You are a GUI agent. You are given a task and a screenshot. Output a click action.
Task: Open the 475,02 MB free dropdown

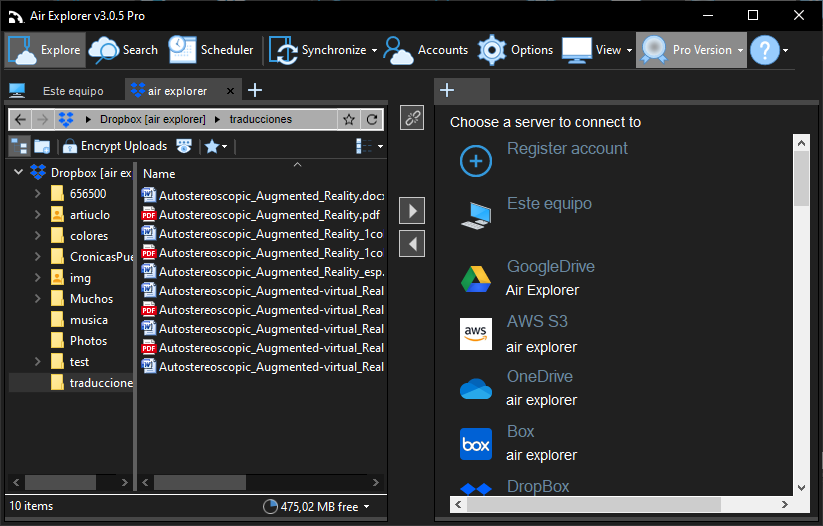coord(316,507)
